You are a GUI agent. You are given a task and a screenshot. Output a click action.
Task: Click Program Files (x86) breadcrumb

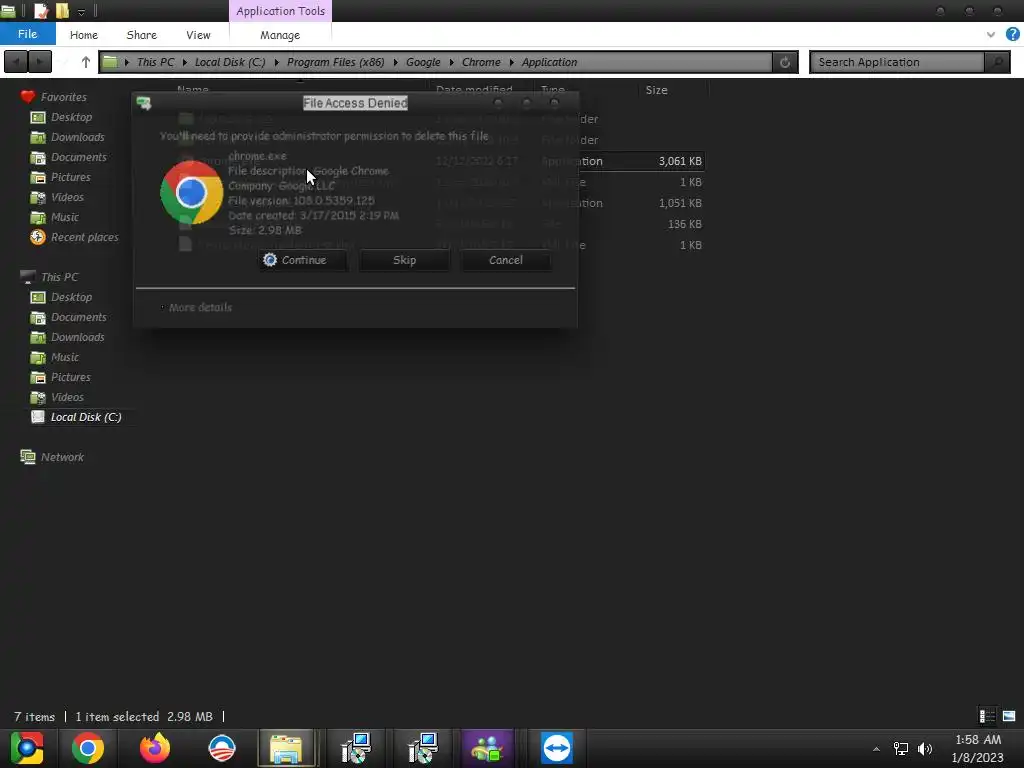pos(336,62)
